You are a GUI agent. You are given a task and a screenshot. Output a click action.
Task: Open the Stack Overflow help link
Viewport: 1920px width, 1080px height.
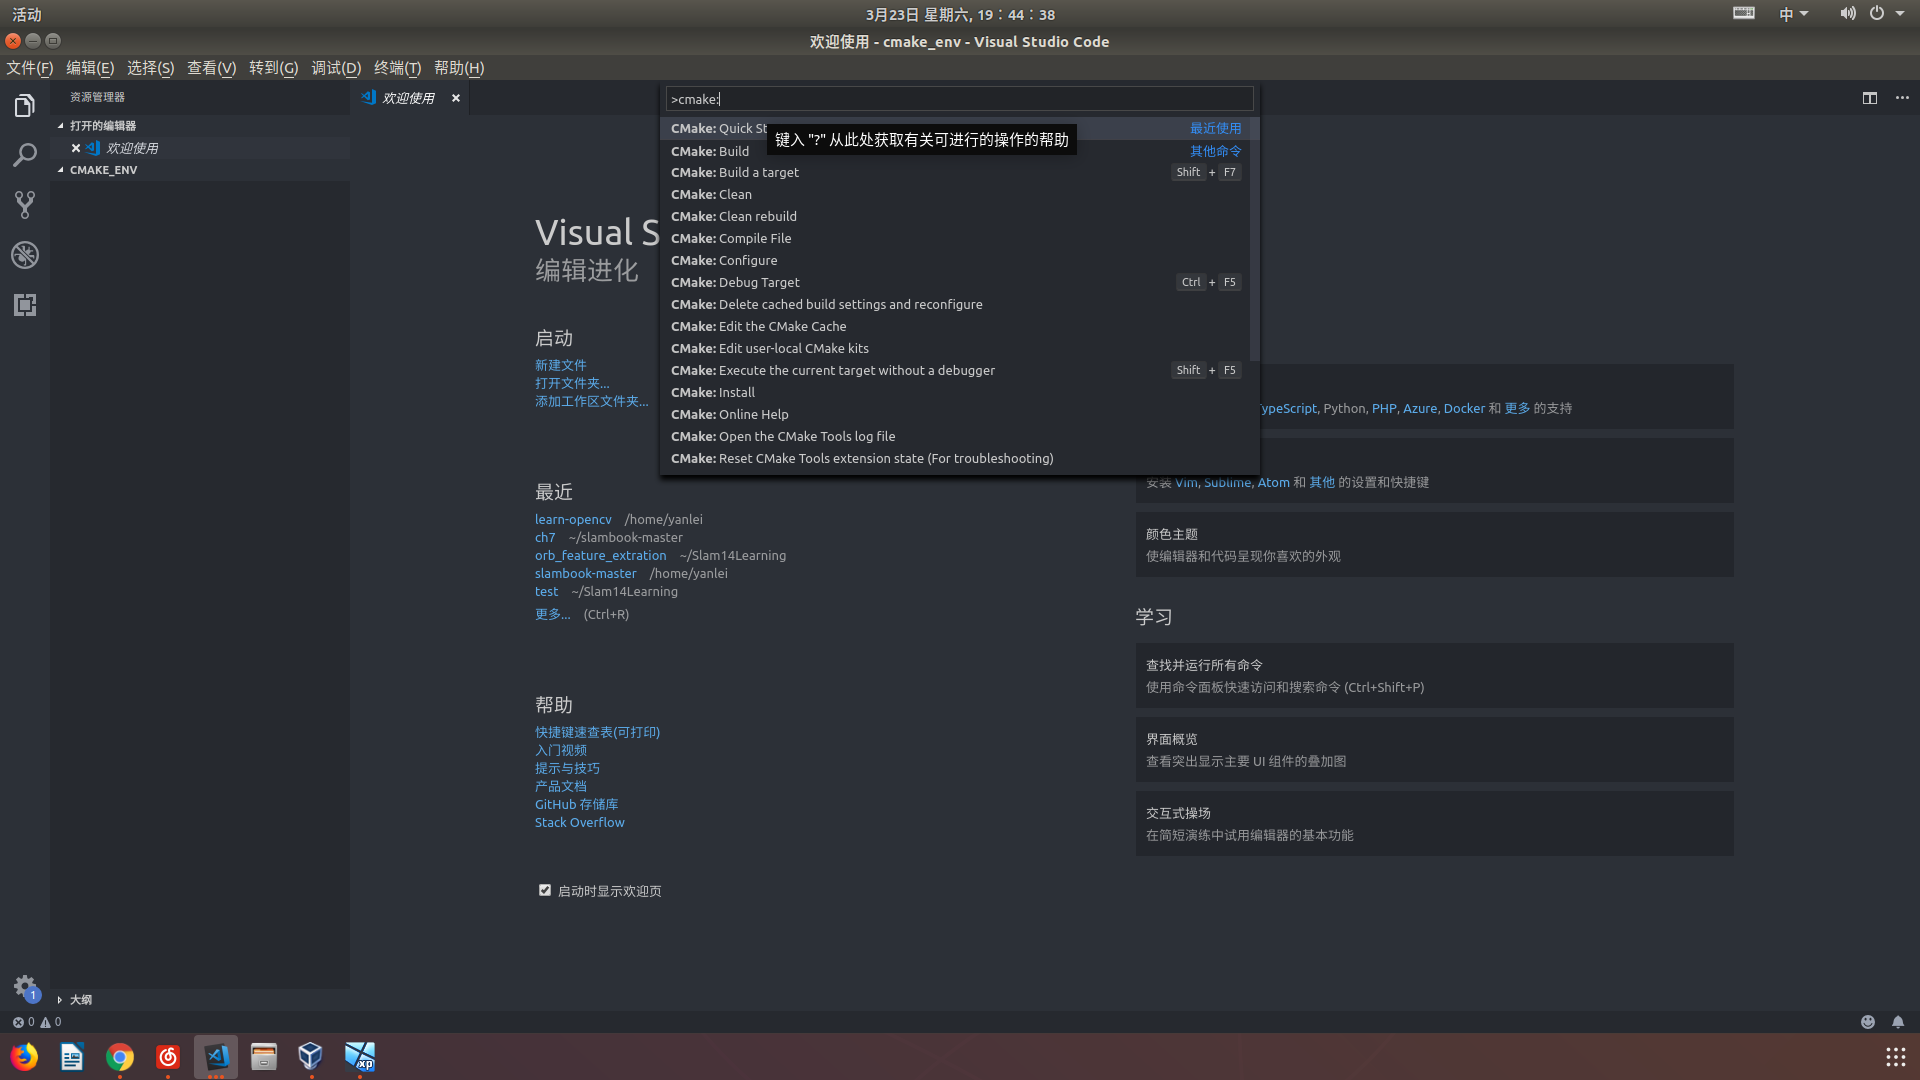click(x=579, y=822)
